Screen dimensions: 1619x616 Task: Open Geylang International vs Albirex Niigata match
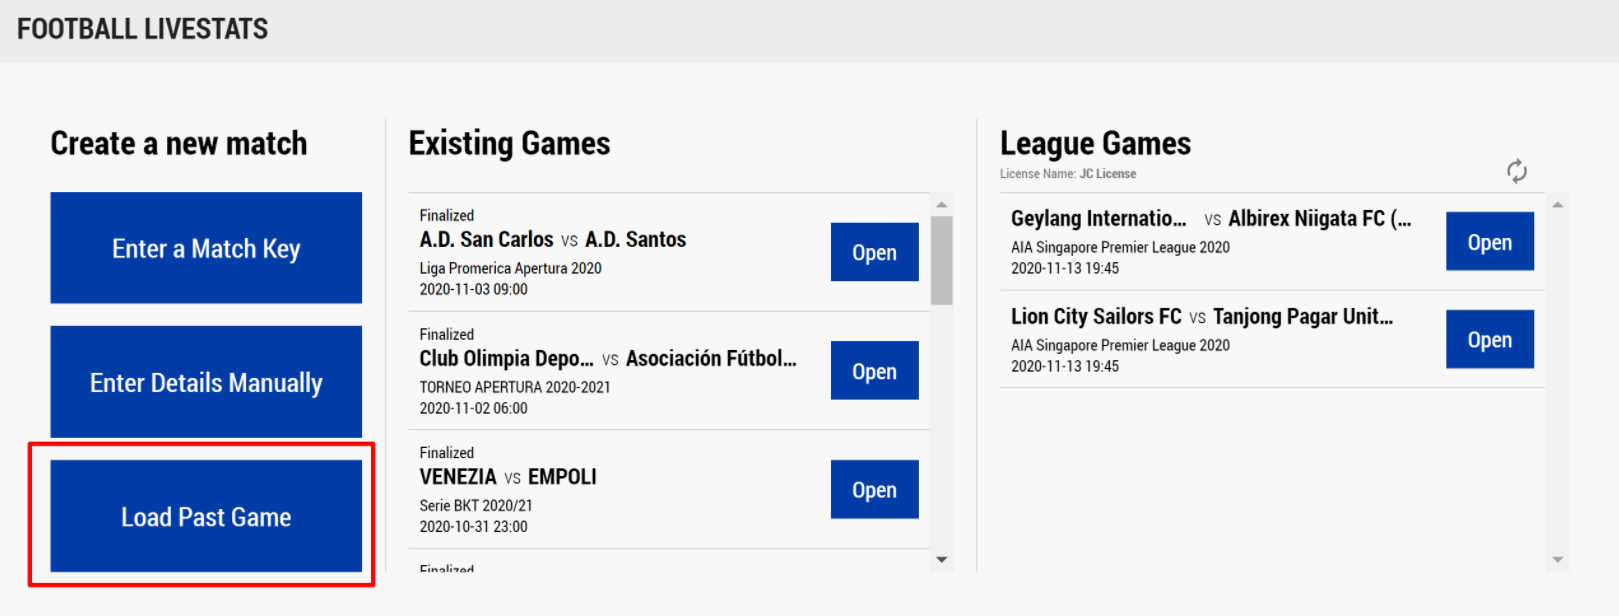point(1489,241)
